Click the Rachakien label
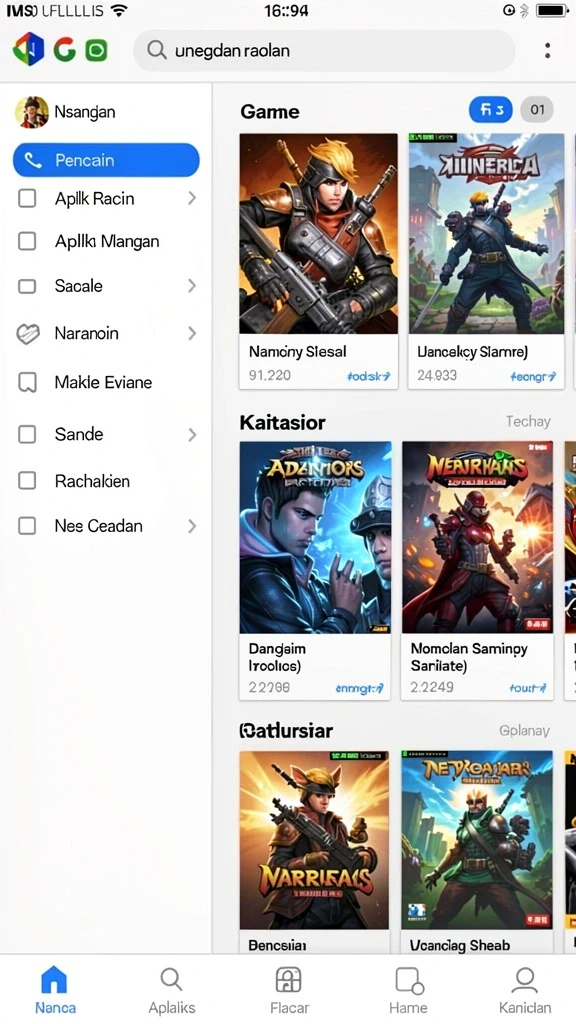Image resolution: width=576 pixels, height=1024 pixels. pos(92,481)
